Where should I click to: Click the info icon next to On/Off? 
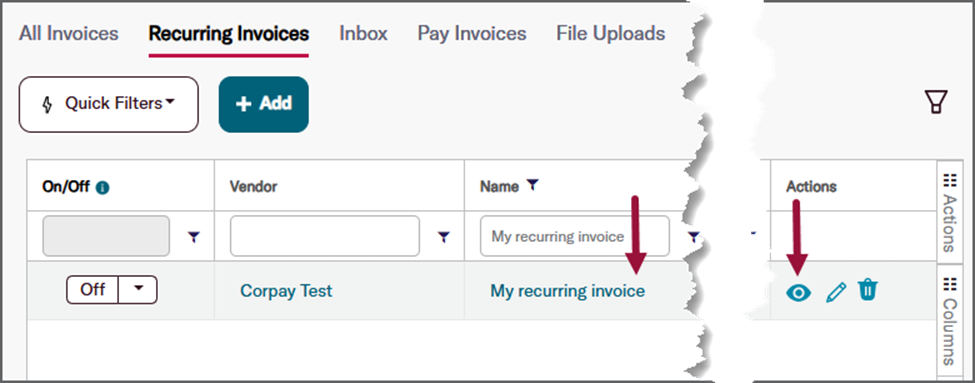(x=103, y=187)
